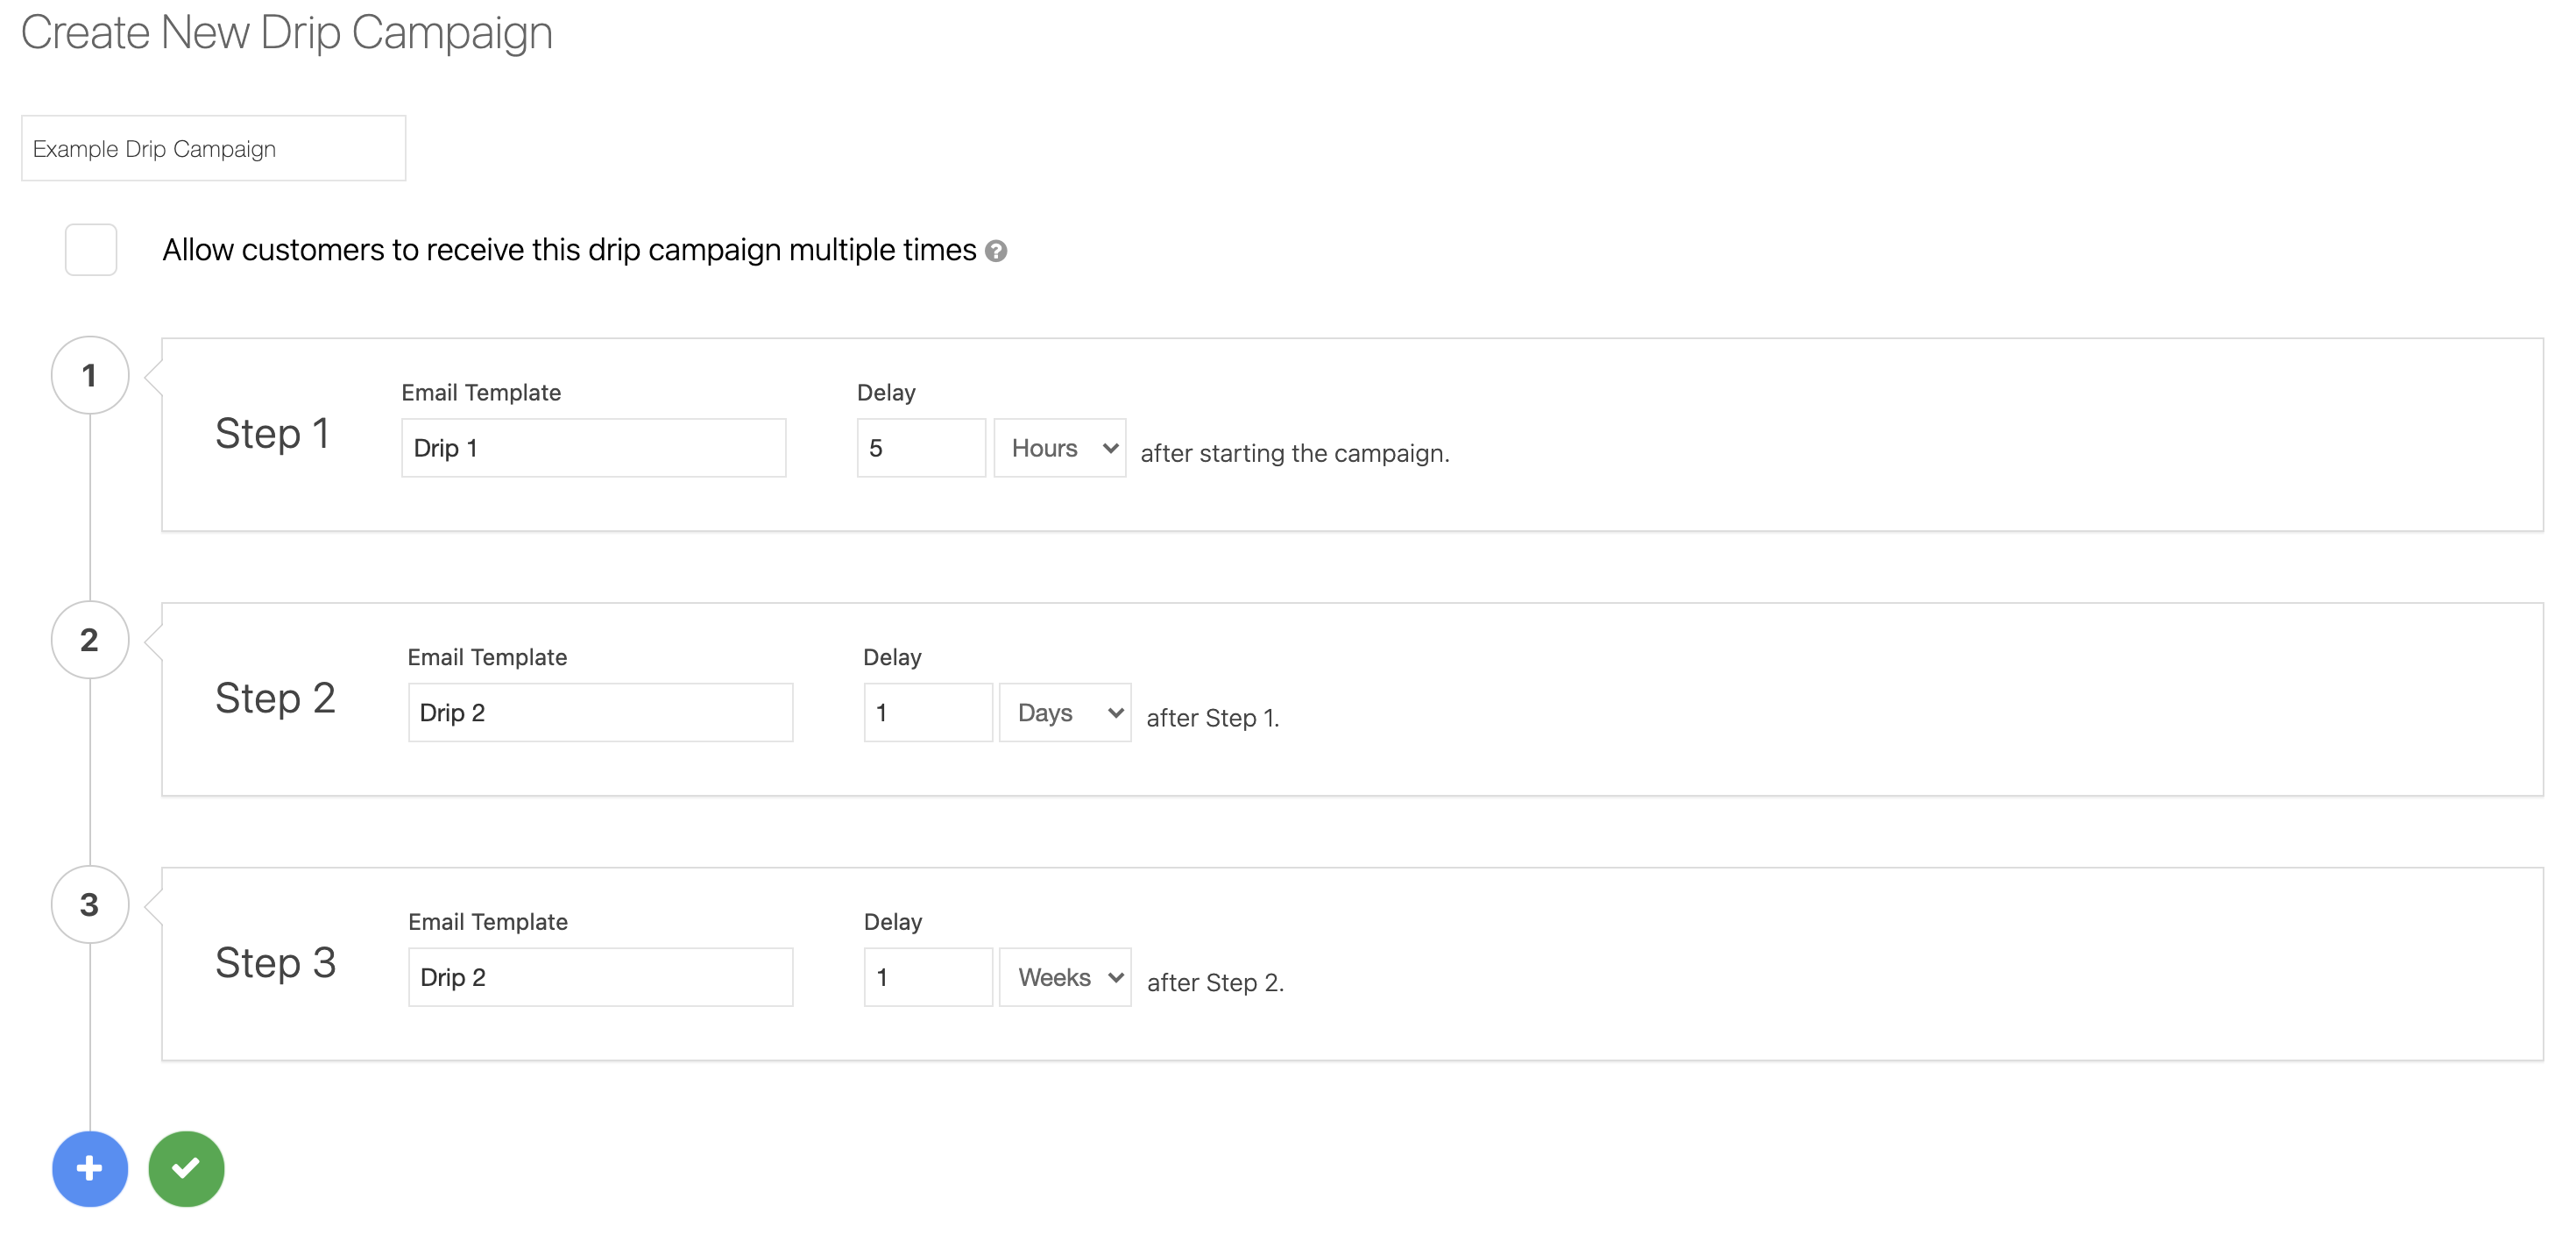Enable receiving campaign multiple times checkbox
2576x1248 pixels.
tap(91, 249)
